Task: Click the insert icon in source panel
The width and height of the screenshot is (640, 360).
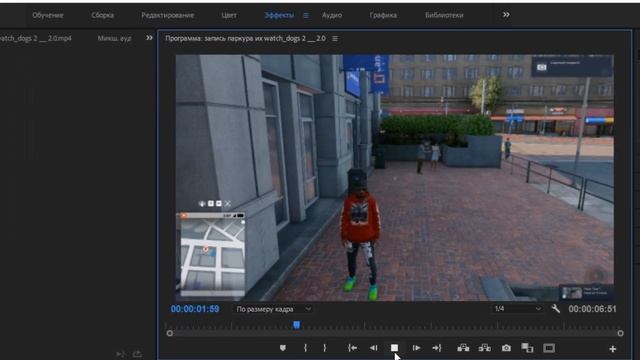Action: pos(120,354)
